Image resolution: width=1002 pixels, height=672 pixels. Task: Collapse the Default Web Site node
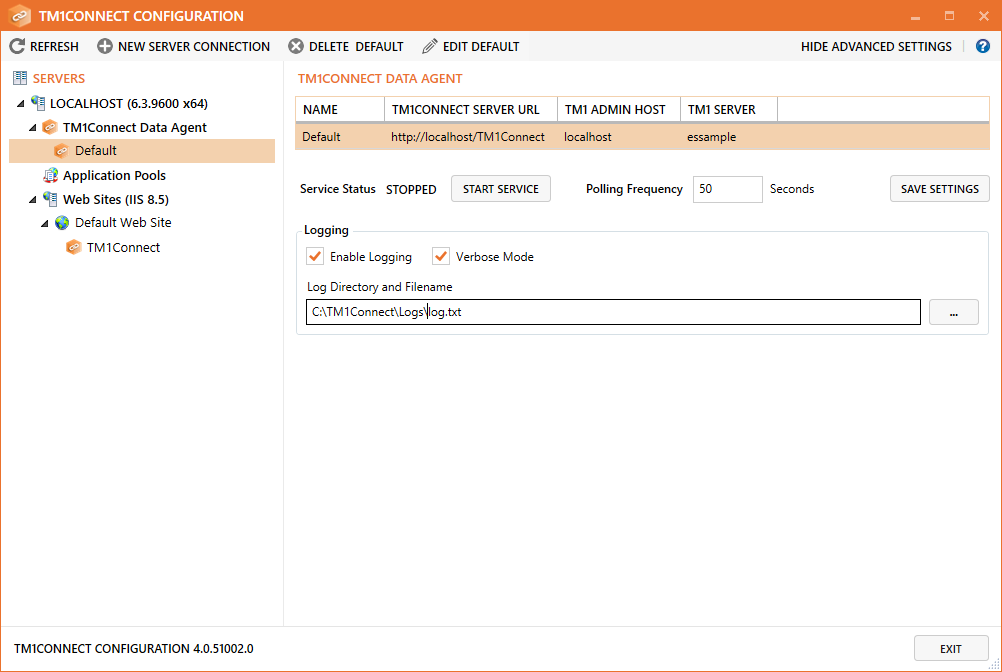pyautogui.click(x=45, y=224)
